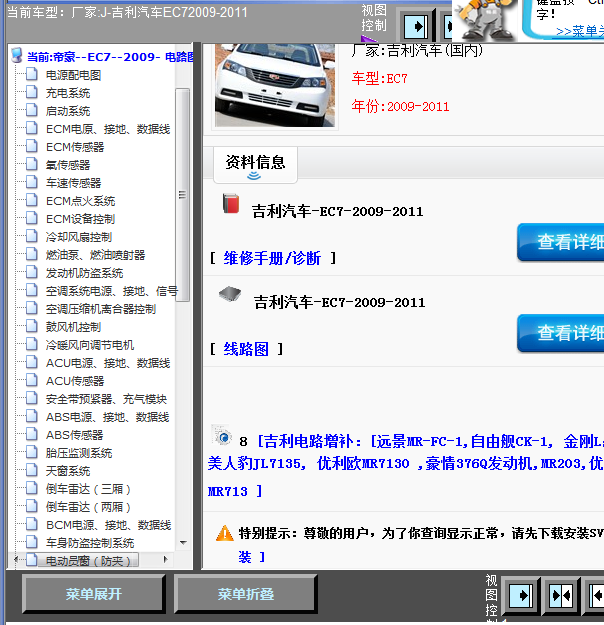Open 充电系统 tree entry

click(68, 93)
